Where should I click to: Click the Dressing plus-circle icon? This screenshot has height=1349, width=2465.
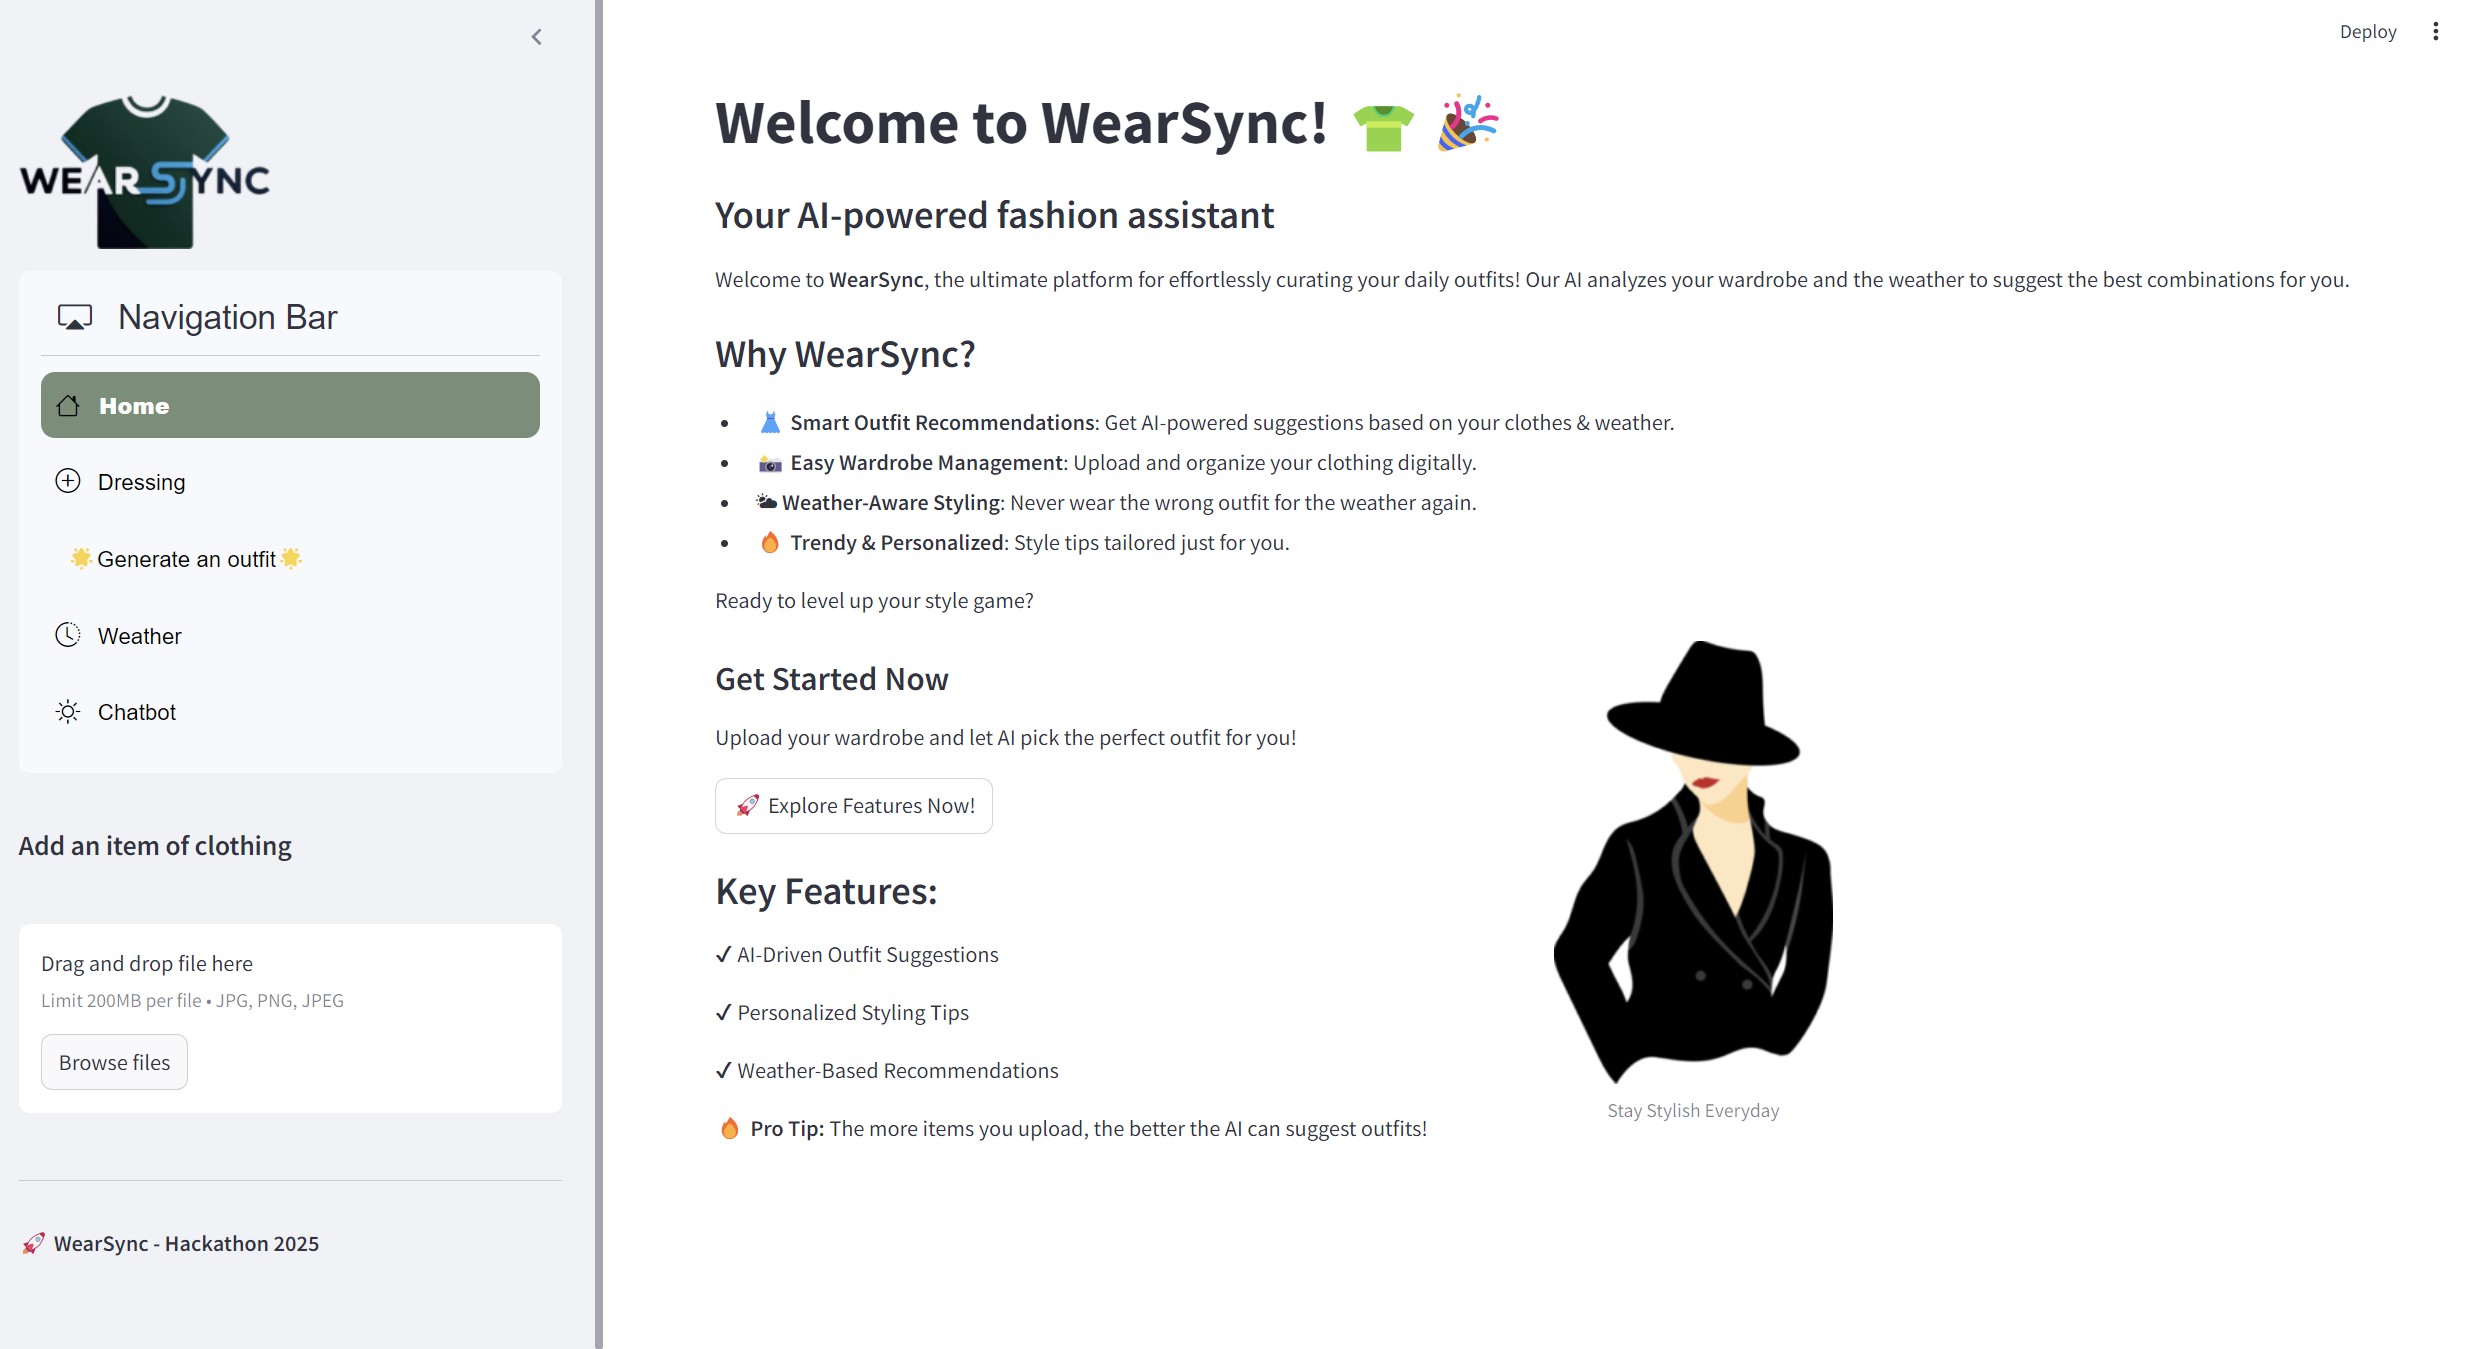tap(68, 481)
